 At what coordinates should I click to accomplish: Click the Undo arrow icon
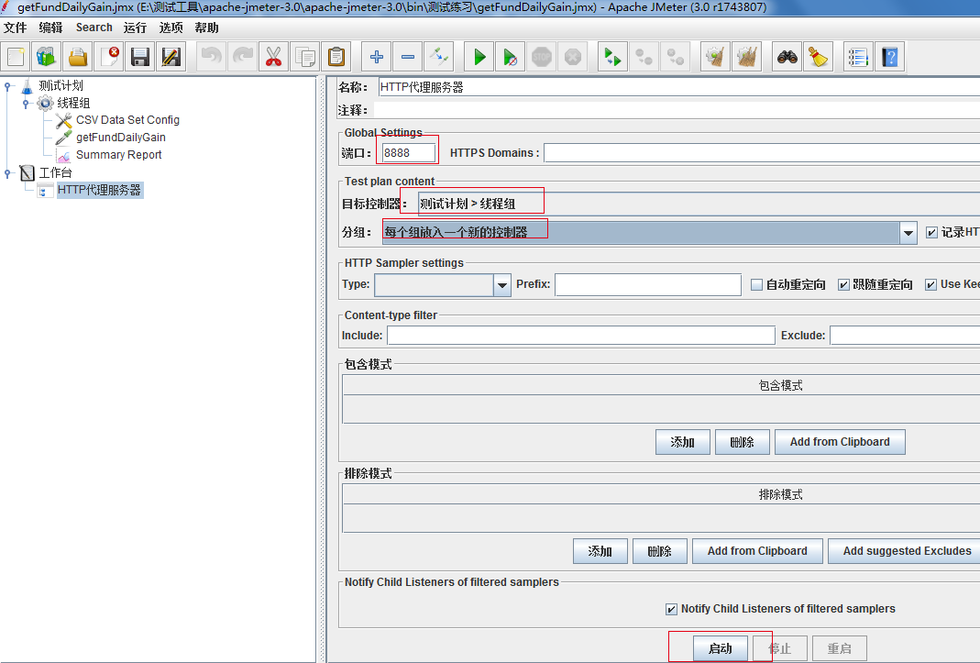[x=211, y=57]
